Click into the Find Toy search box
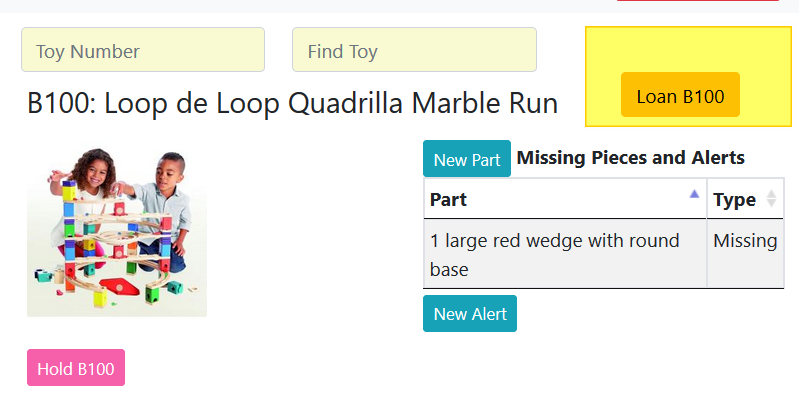This screenshot has width=799, height=394. coord(414,49)
